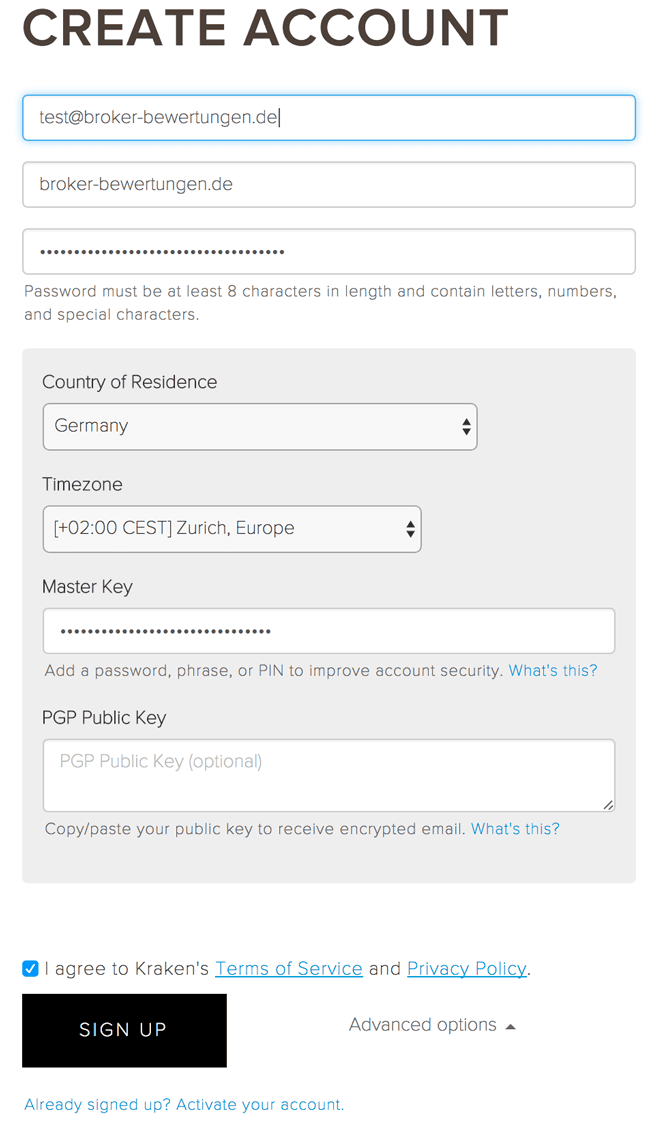The image size is (650, 1132).
Task: Open the Privacy Policy link
Action: [x=467, y=968]
